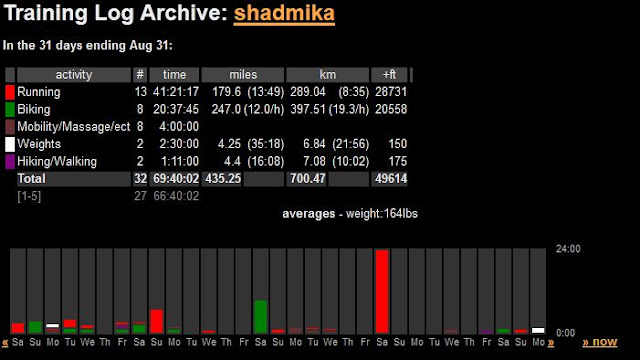Click the brown Mobility/Massage color swatch
This screenshot has height=360, width=640.
click(10, 127)
